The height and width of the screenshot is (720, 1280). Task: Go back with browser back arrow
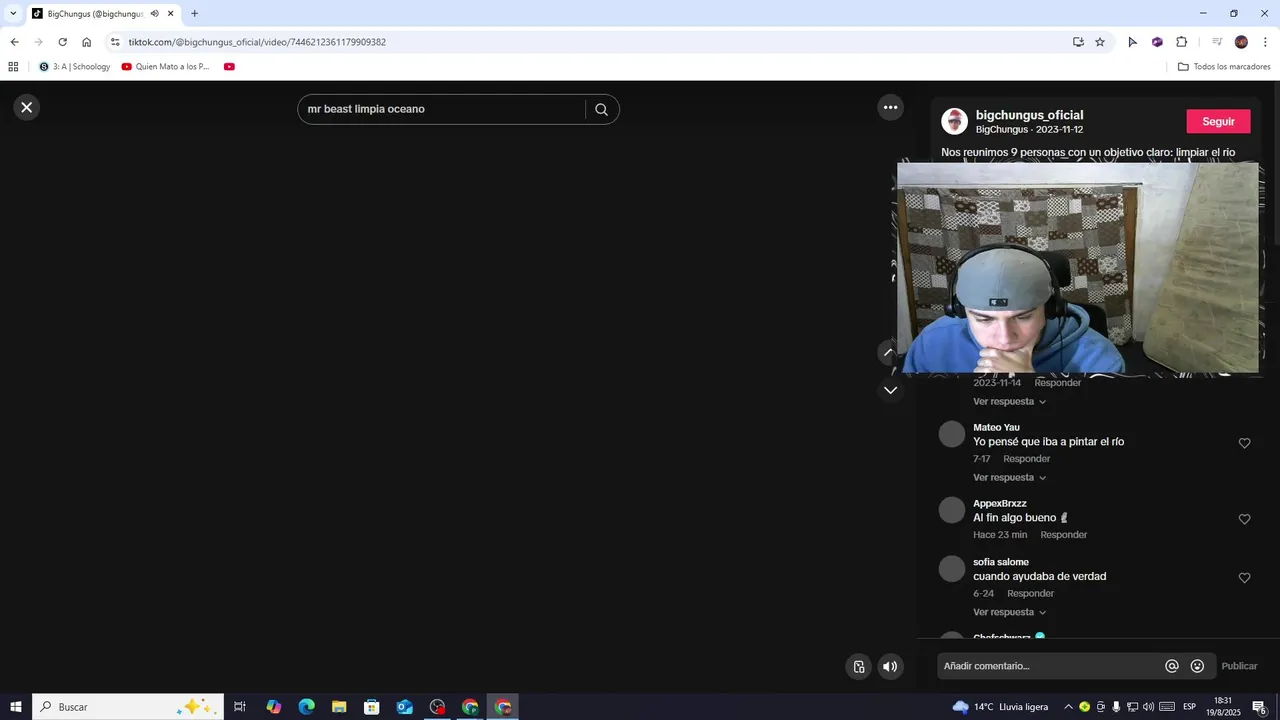tap(14, 42)
